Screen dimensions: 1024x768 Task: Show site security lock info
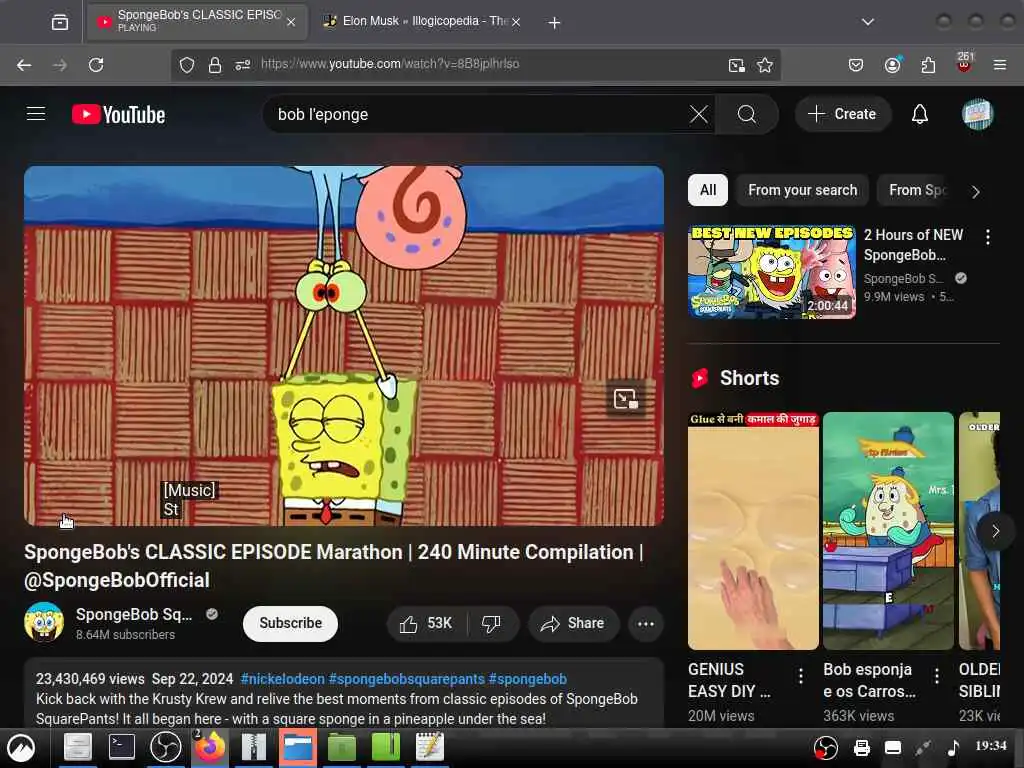pyautogui.click(x=215, y=65)
